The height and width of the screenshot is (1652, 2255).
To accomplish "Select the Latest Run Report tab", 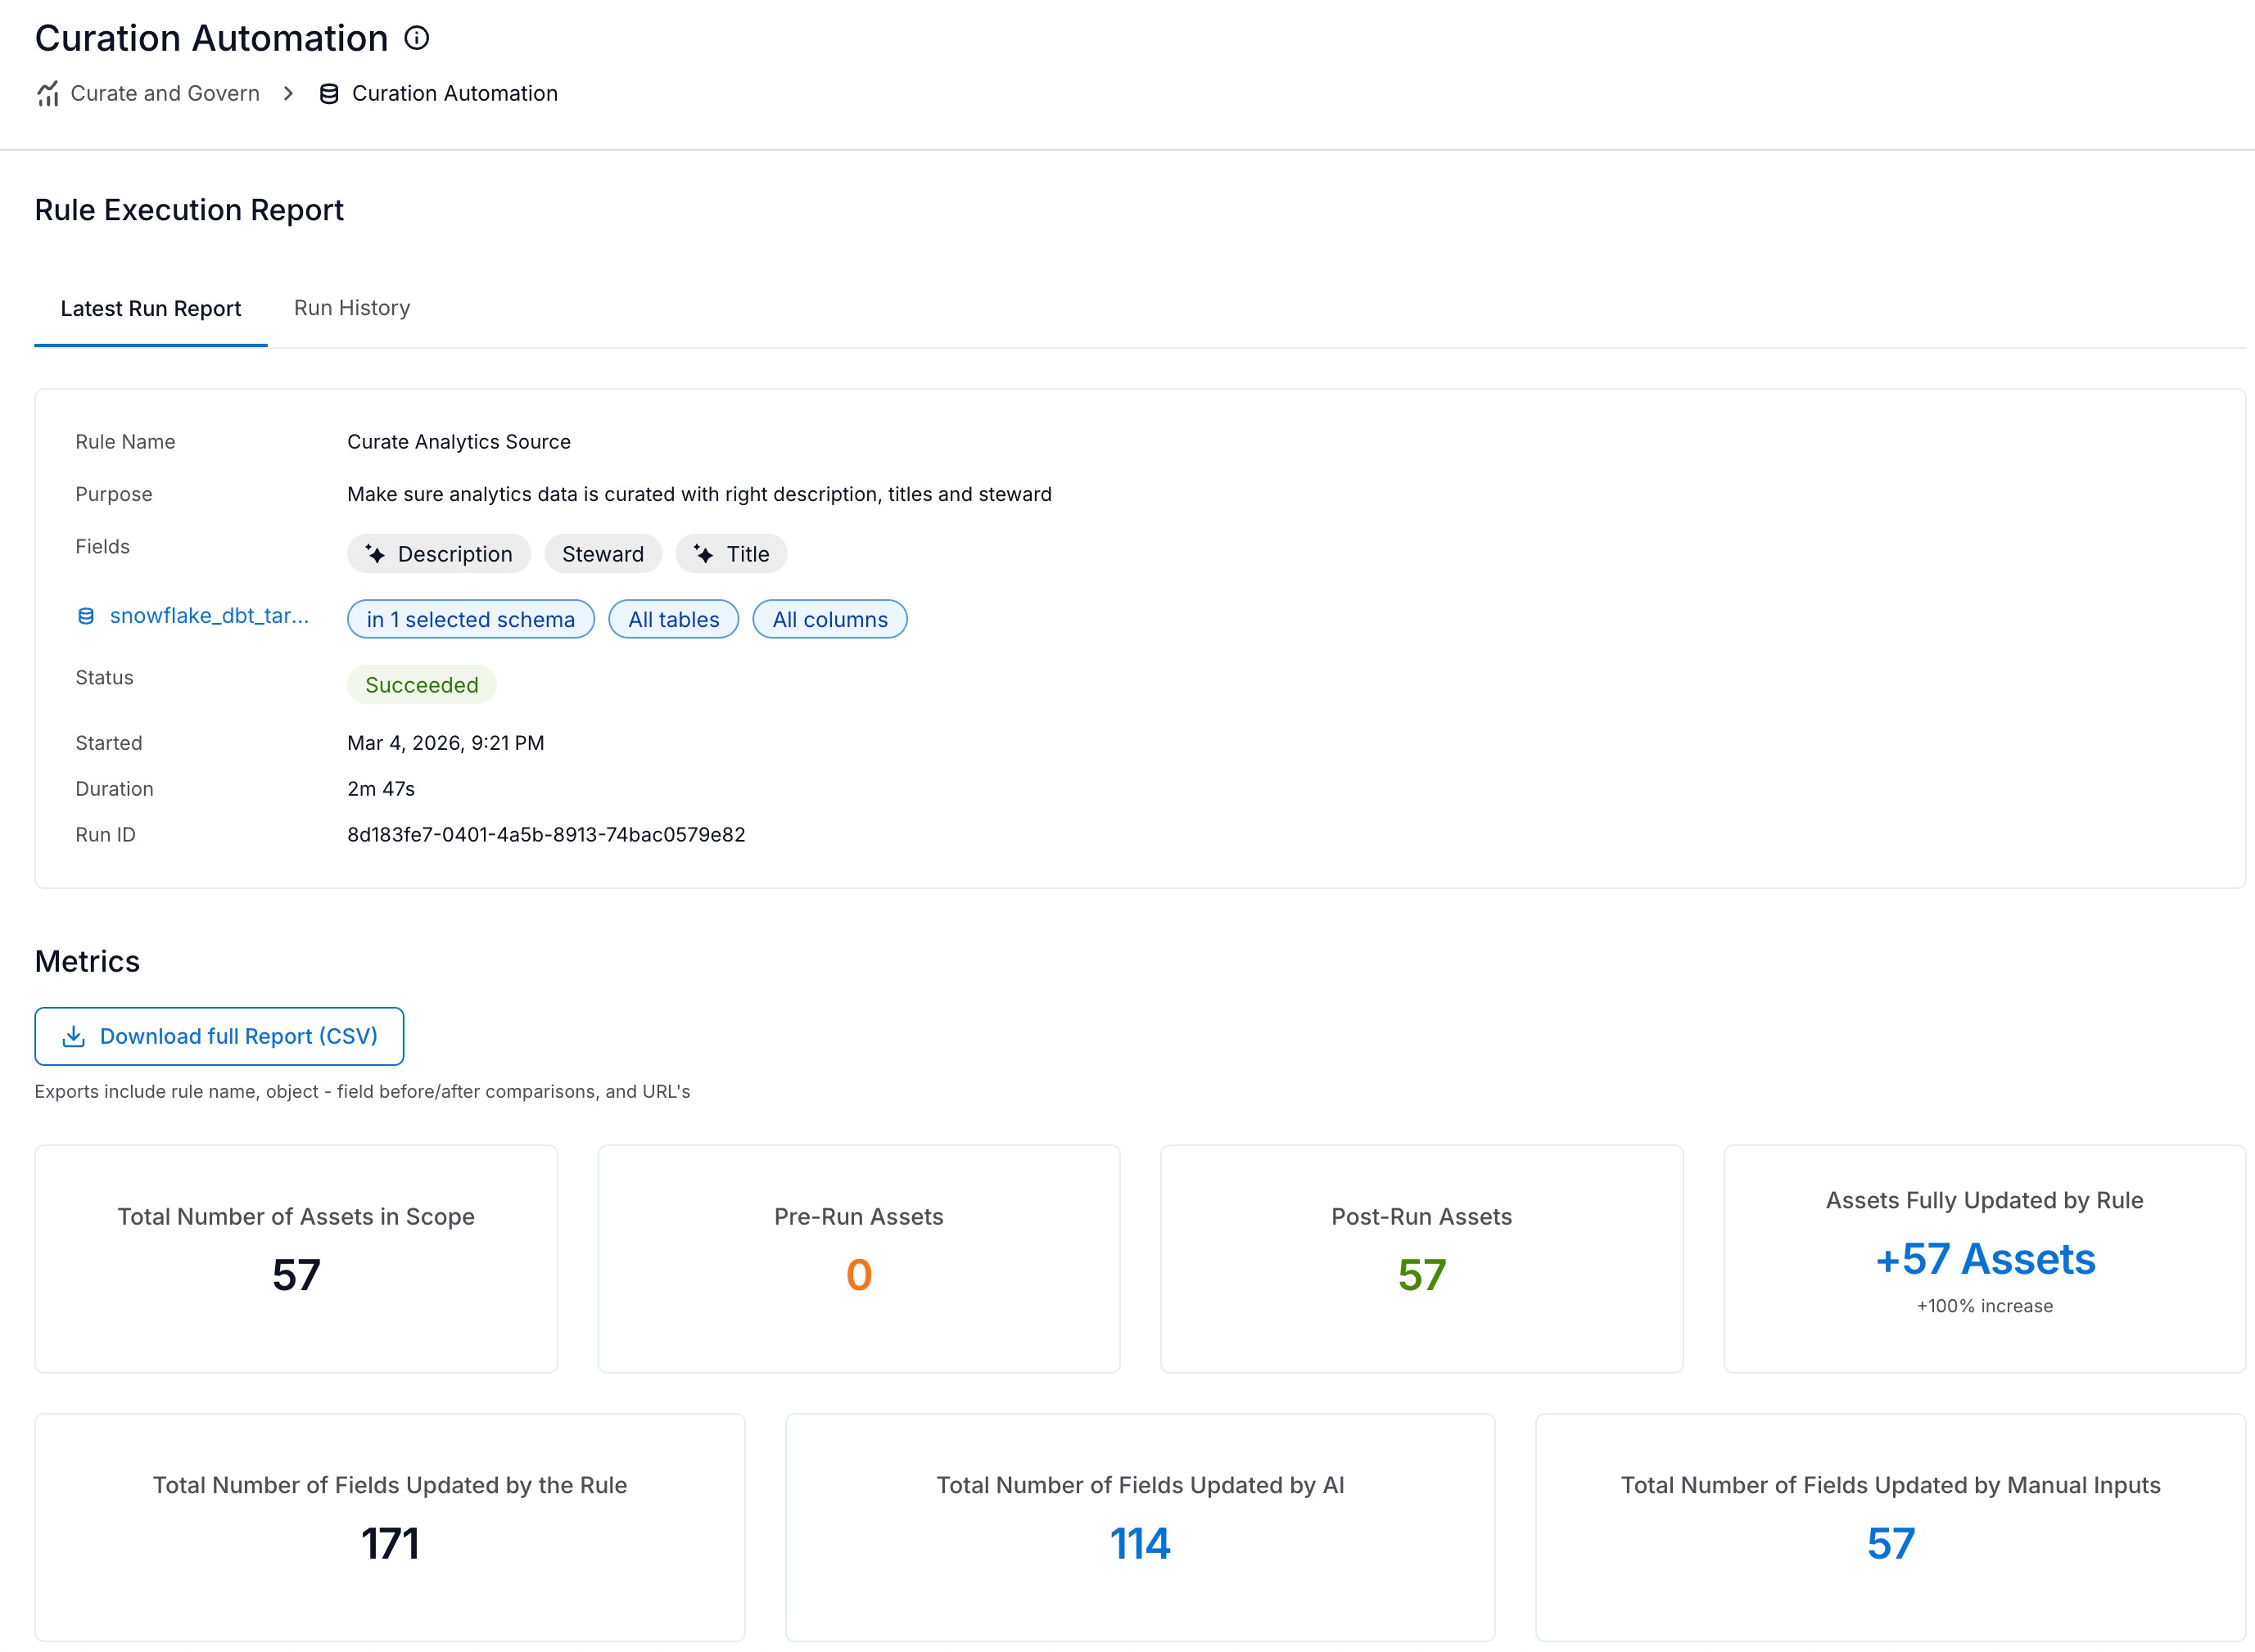I will (x=150, y=308).
